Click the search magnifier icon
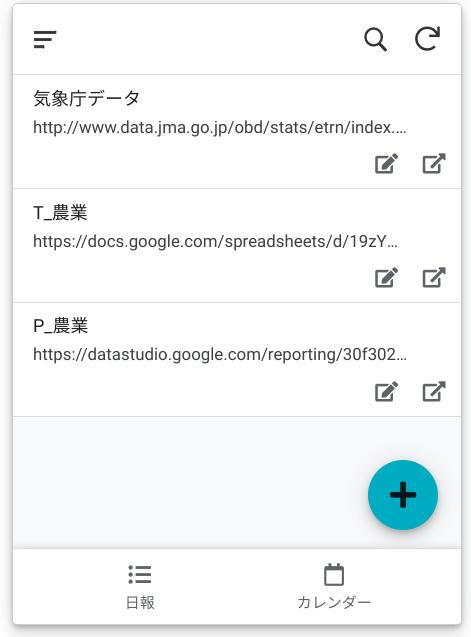The width and height of the screenshot is (471, 637). pos(375,39)
